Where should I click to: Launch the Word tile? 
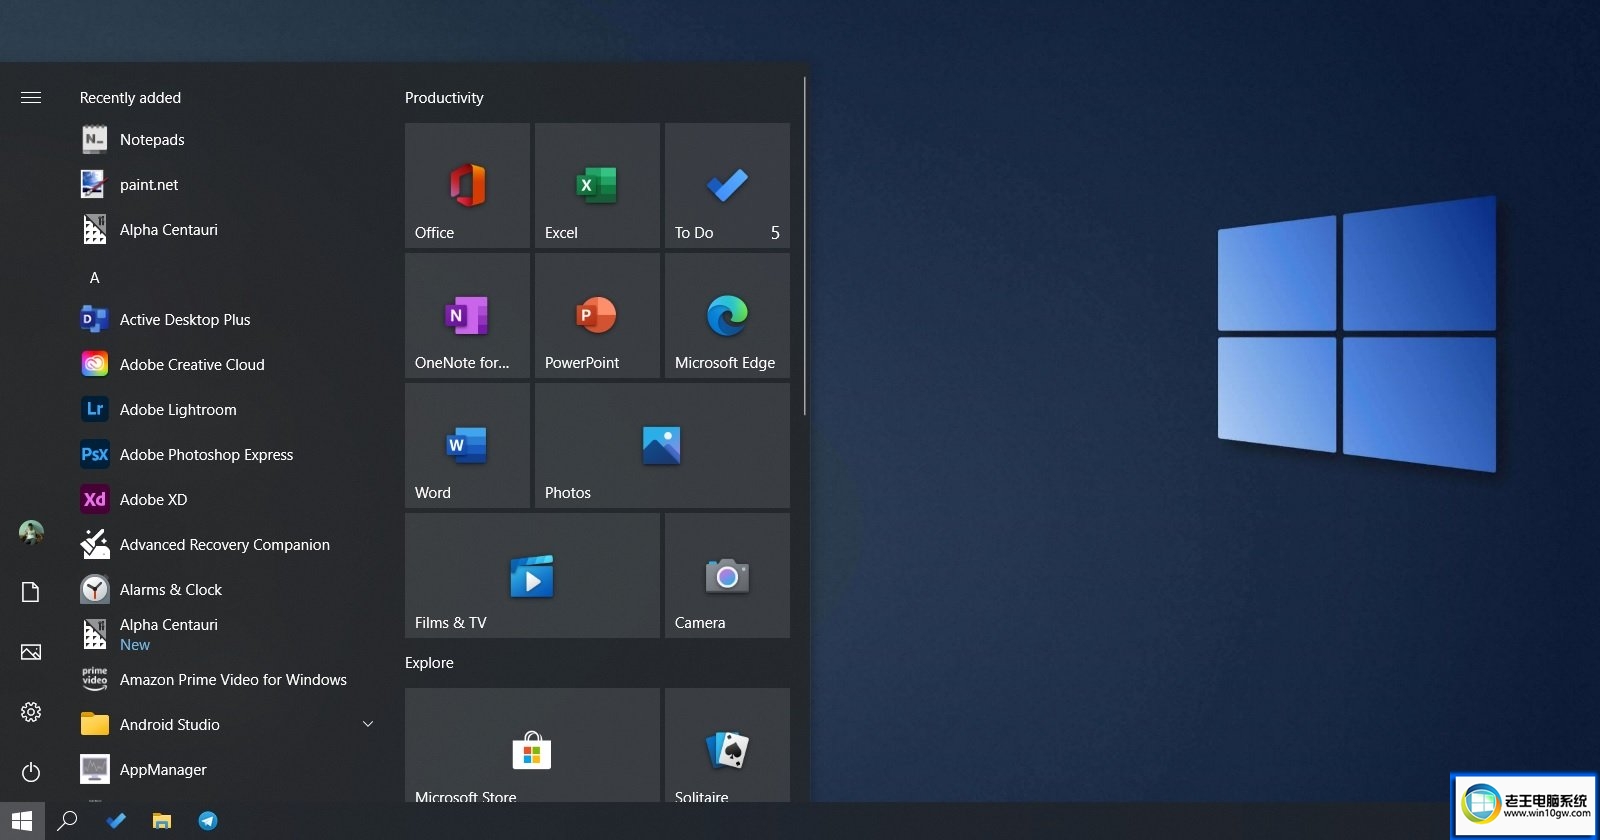click(x=467, y=445)
